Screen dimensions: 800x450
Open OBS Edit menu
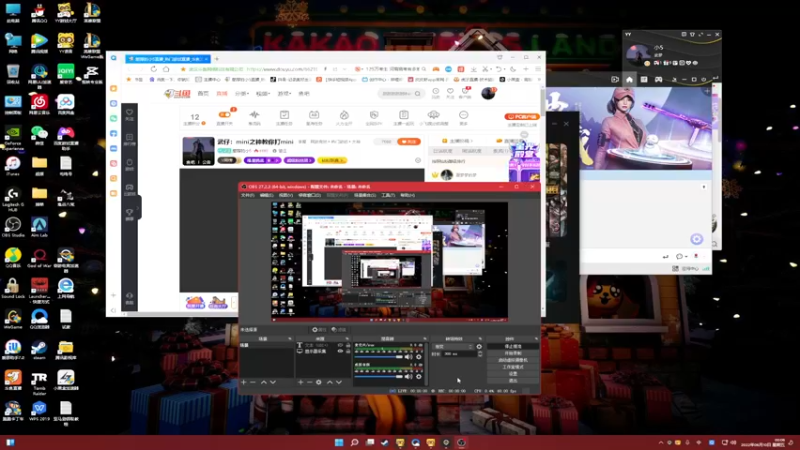pyautogui.click(x=266, y=195)
